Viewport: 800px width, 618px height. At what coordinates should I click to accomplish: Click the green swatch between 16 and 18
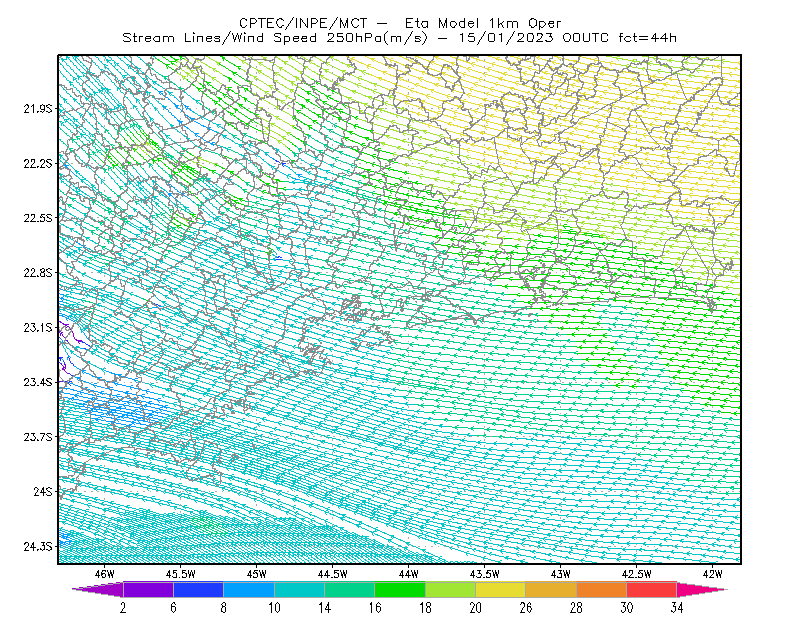(x=400, y=589)
